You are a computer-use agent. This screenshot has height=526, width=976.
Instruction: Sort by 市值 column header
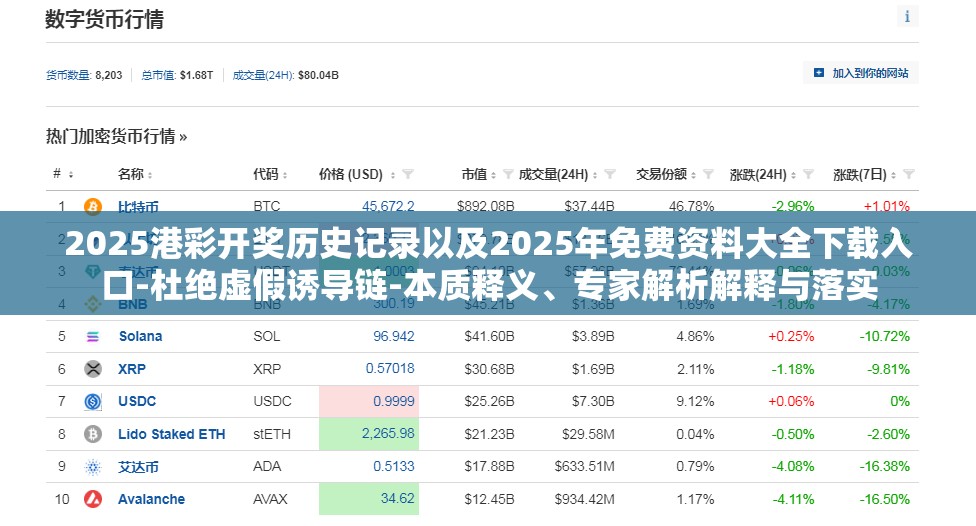click(479, 174)
